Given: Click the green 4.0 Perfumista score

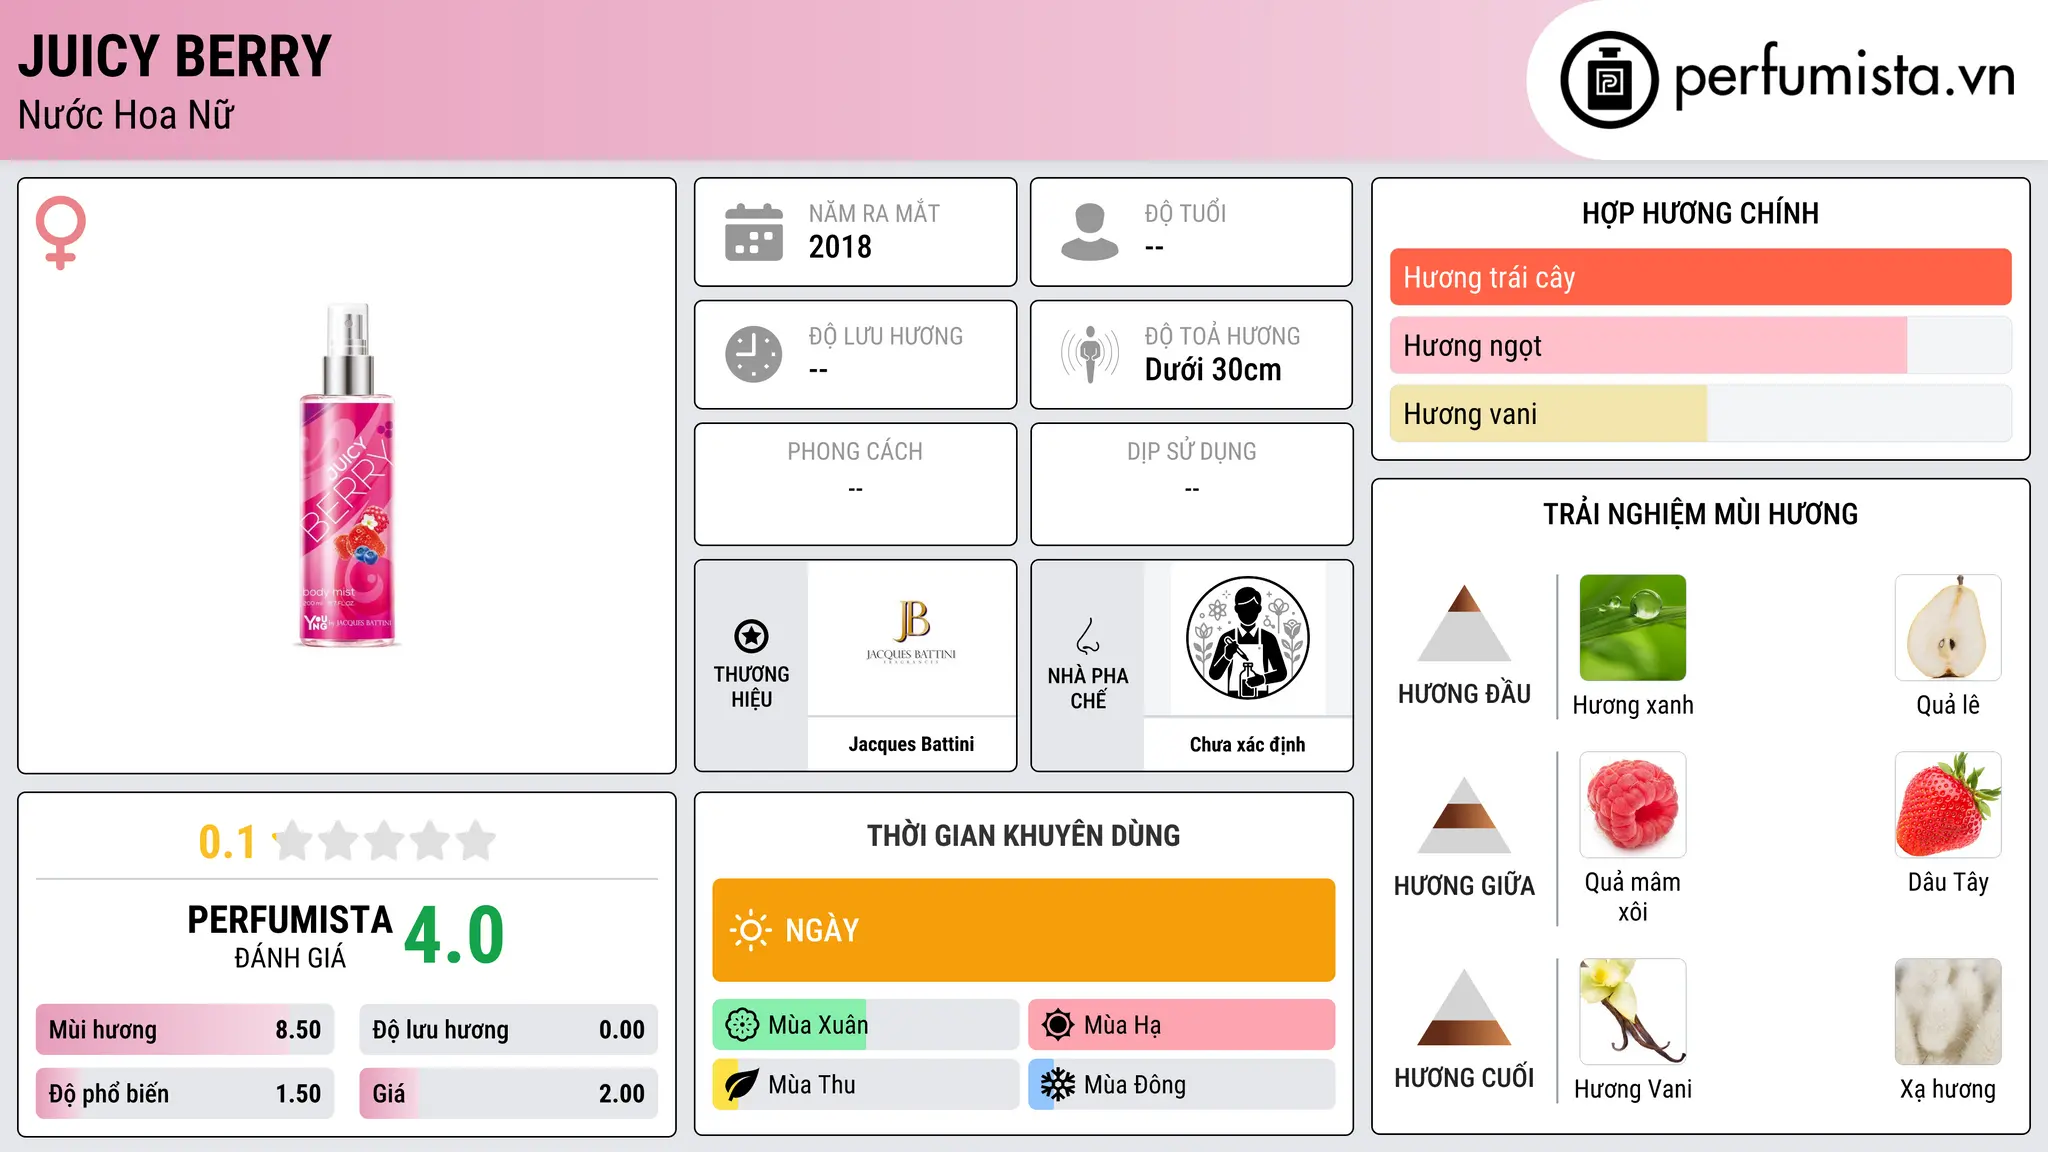Looking at the screenshot, I should coord(454,935).
